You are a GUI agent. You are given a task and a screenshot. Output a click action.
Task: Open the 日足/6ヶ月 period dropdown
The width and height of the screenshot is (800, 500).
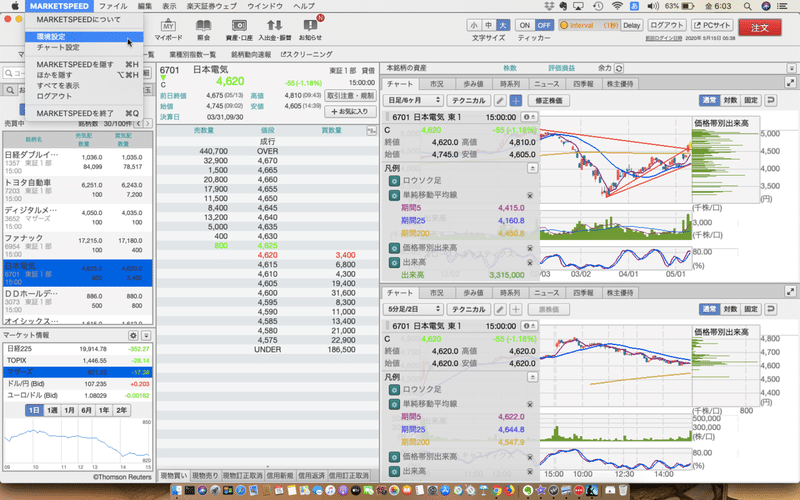point(413,101)
